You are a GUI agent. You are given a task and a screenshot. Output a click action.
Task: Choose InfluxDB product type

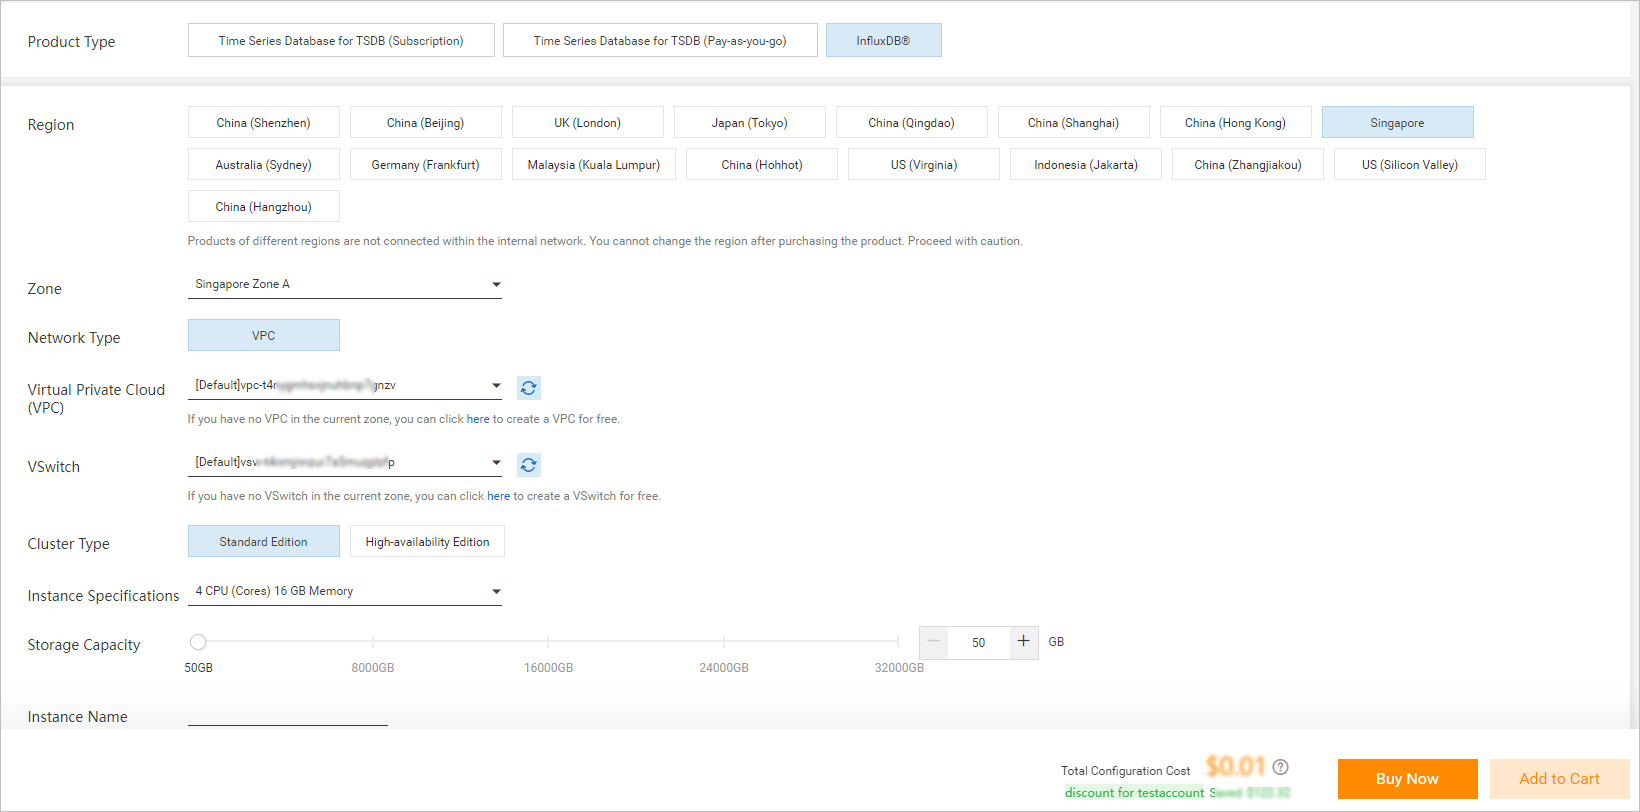coord(883,41)
